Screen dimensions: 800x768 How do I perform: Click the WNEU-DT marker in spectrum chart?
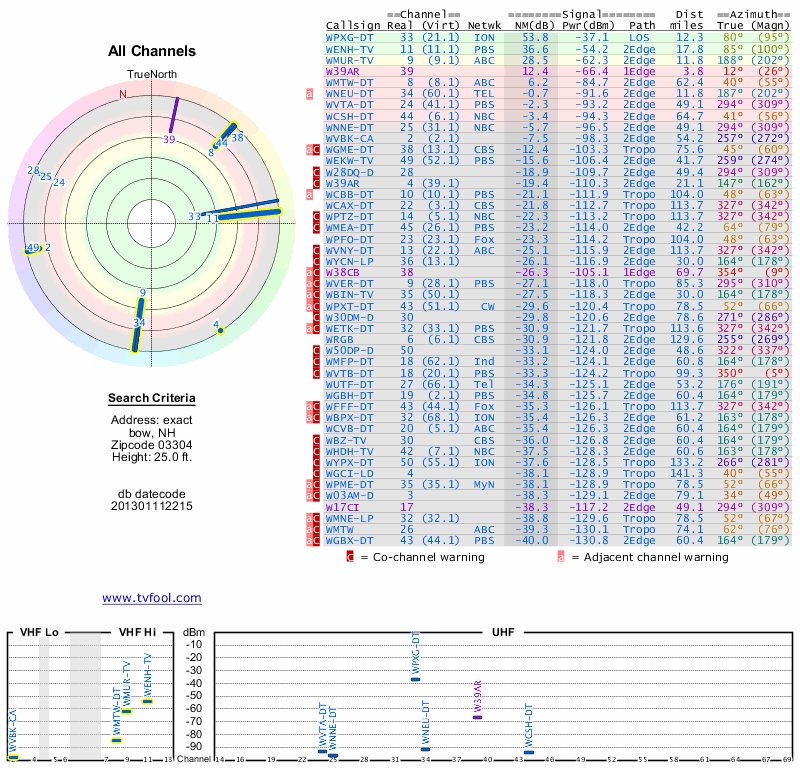click(426, 749)
